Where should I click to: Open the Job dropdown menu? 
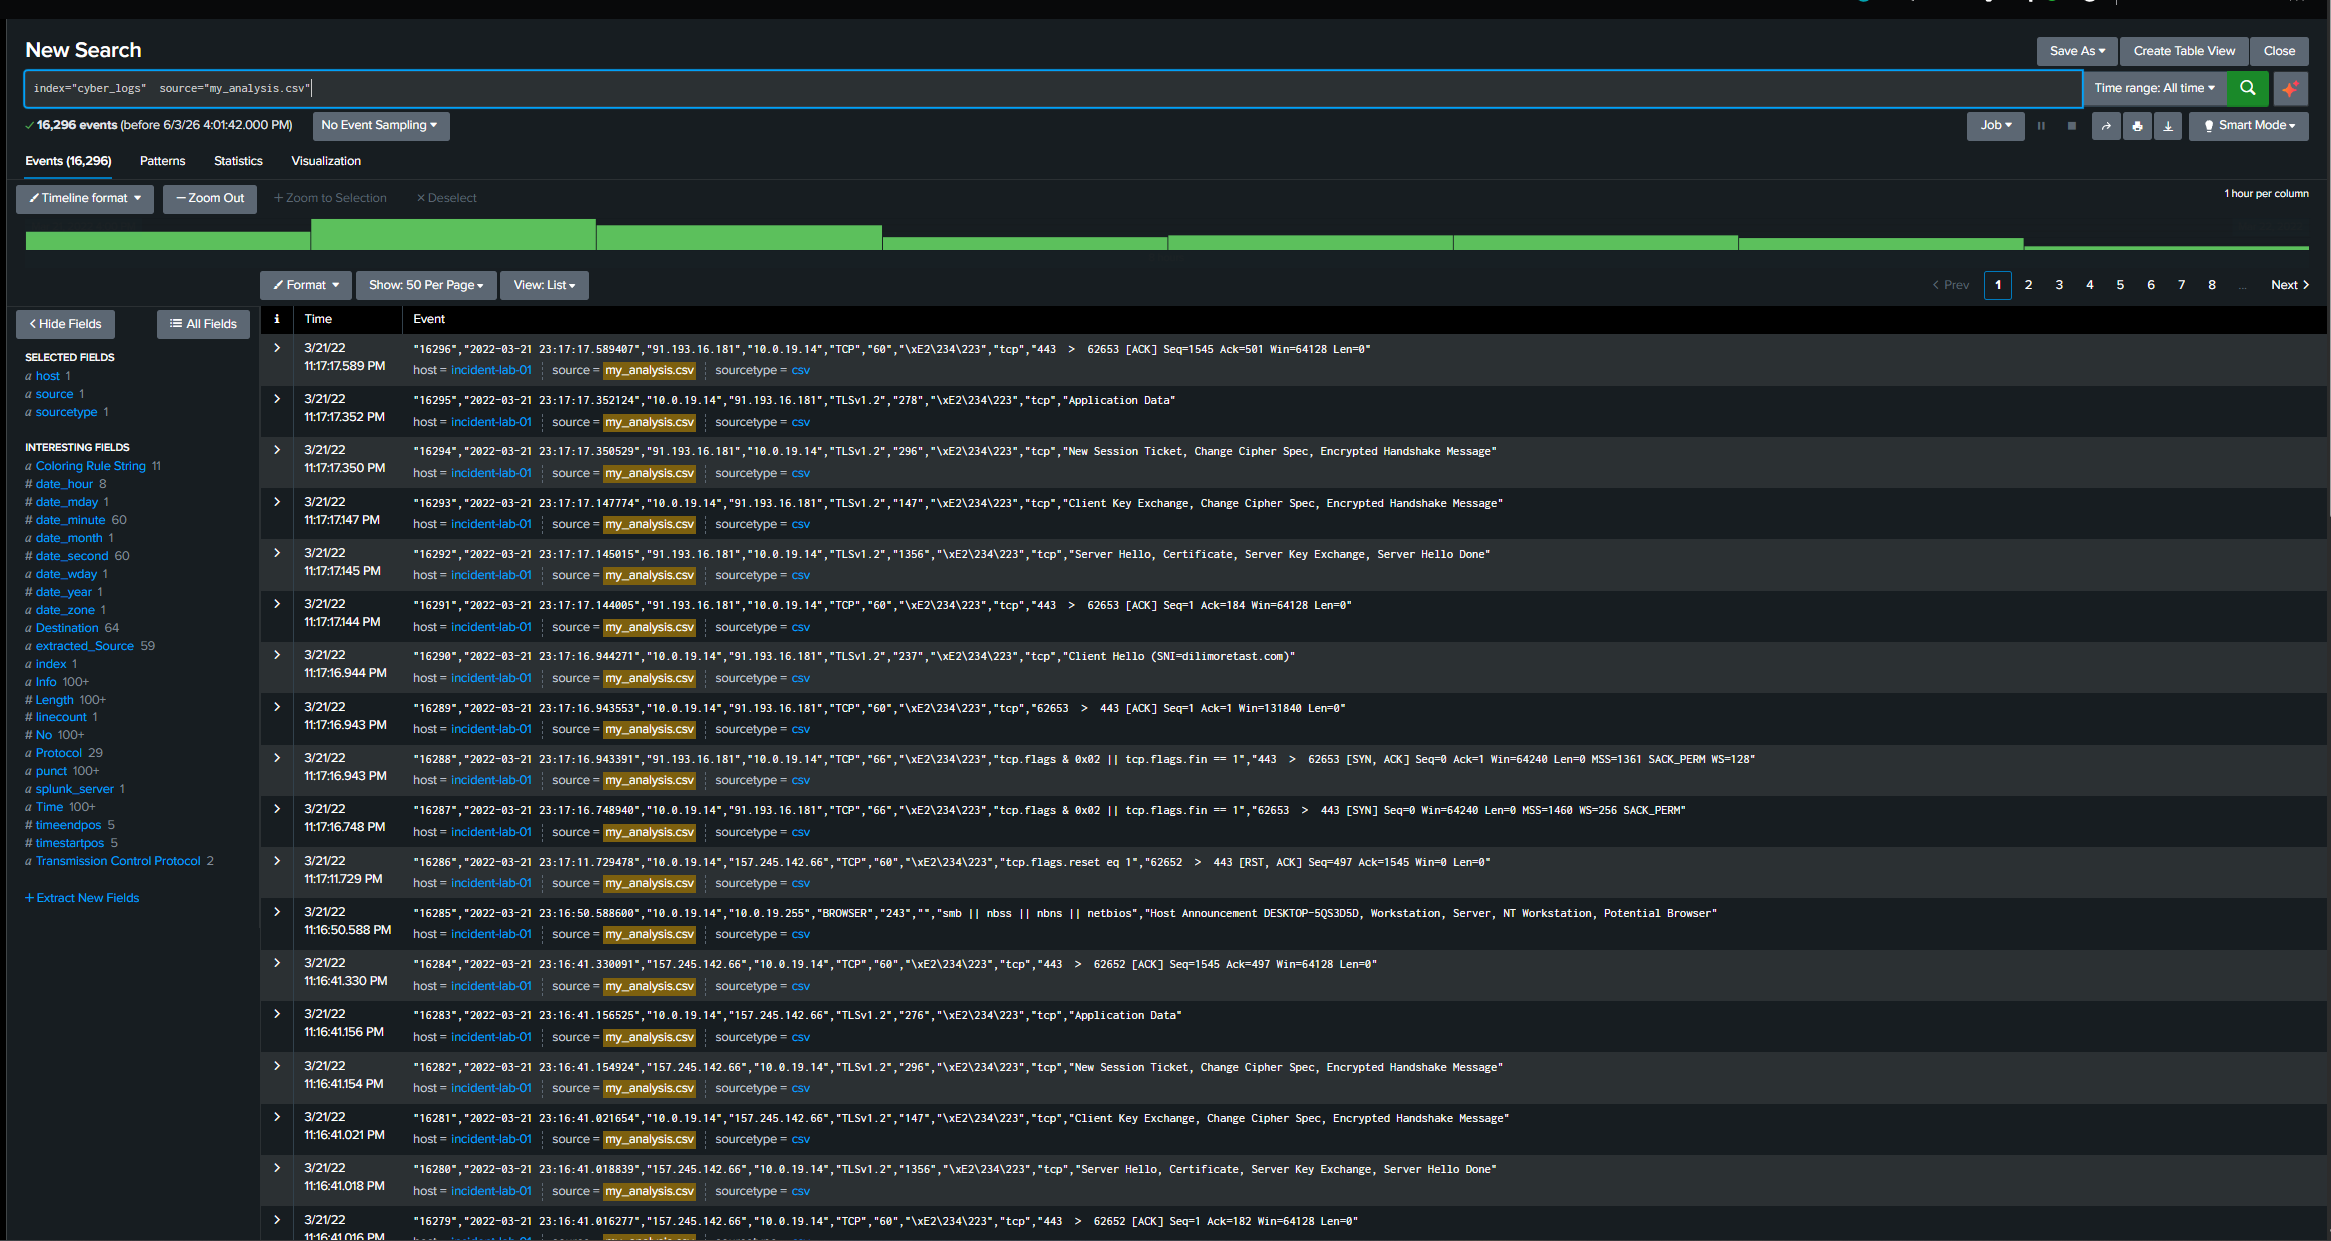[x=1995, y=126]
